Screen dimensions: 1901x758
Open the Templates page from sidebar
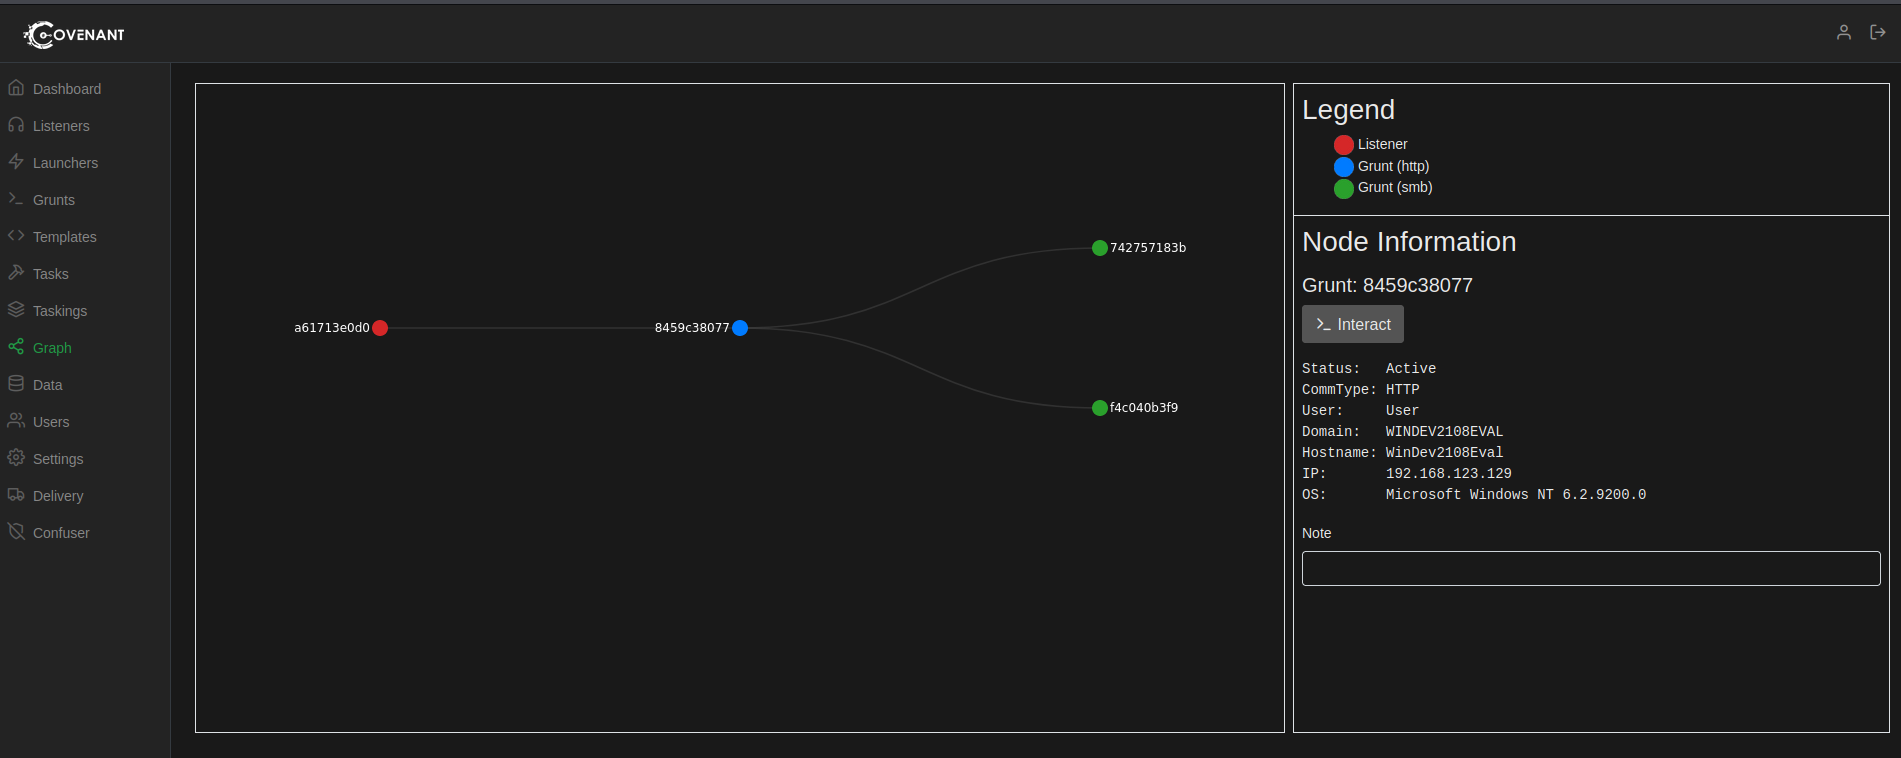point(64,237)
